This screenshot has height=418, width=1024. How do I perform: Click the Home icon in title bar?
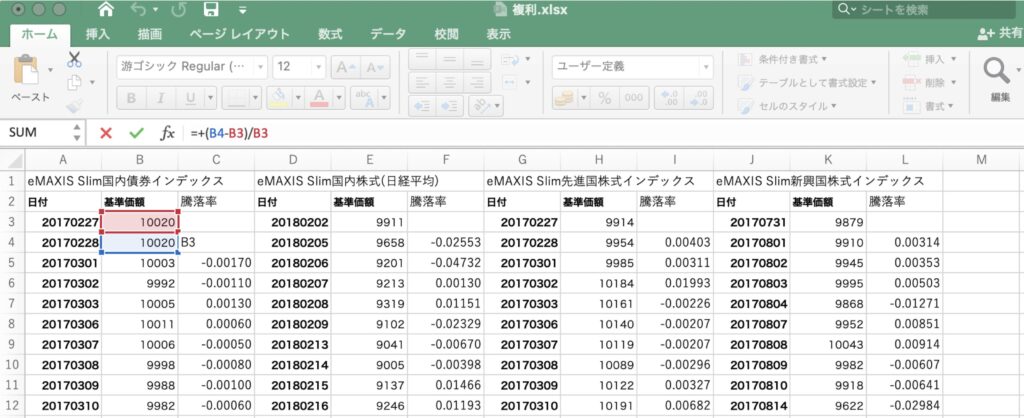click(x=105, y=10)
